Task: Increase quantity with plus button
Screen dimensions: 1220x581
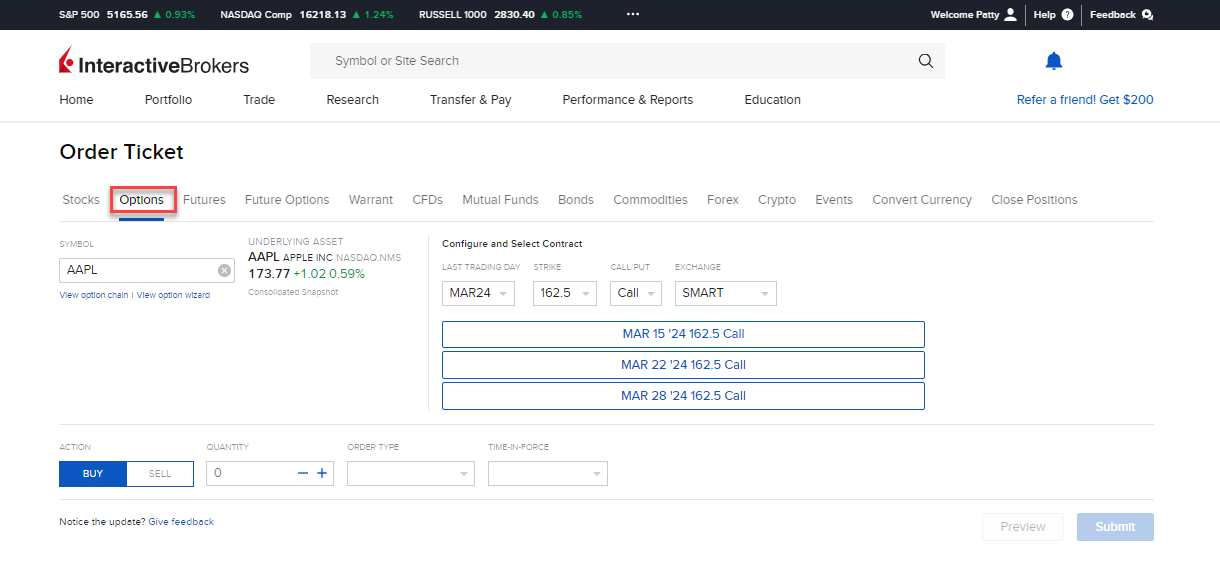Action: pos(322,473)
